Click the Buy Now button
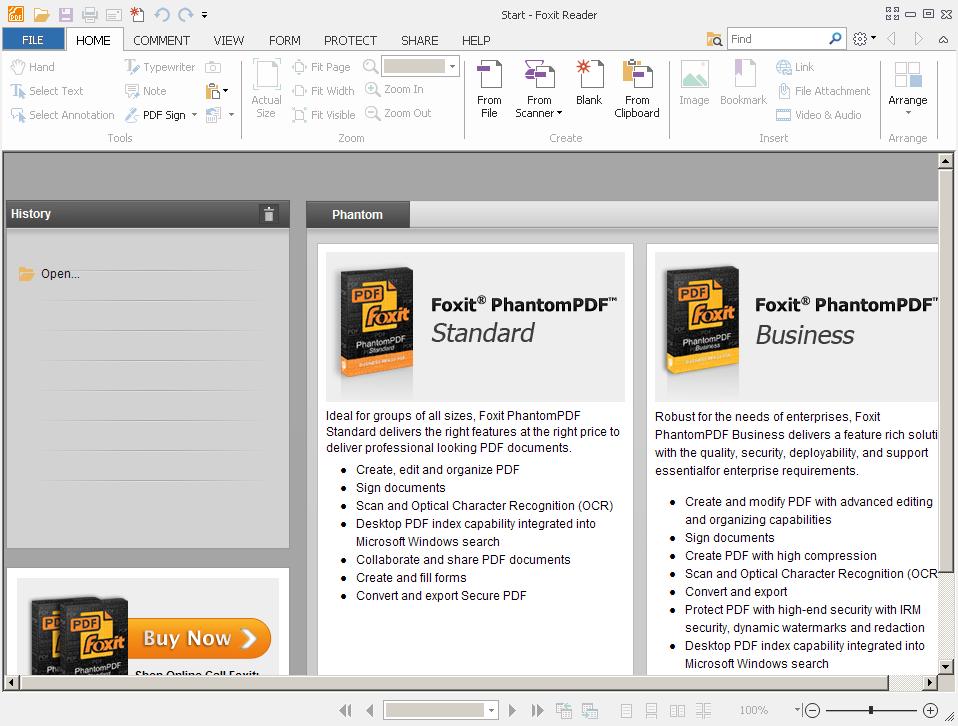 [199, 638]
